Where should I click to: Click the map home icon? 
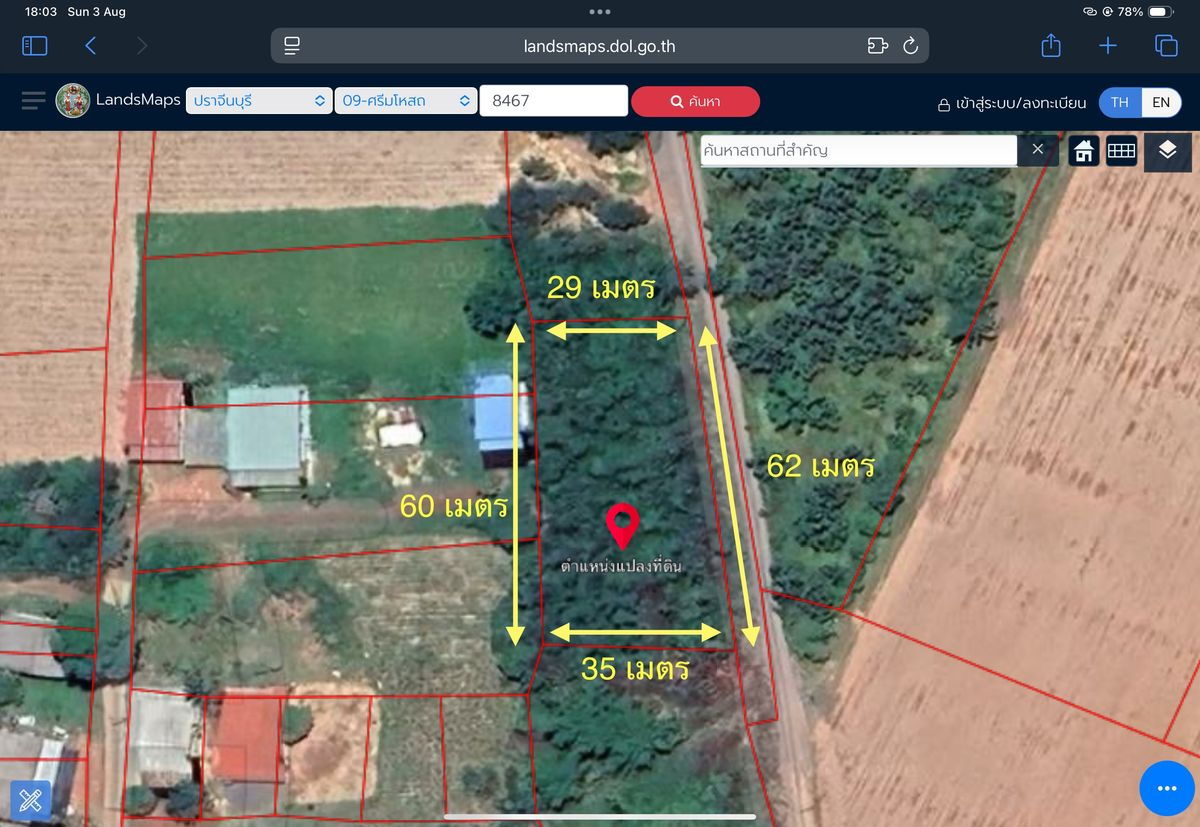(x=1083, y=151)
